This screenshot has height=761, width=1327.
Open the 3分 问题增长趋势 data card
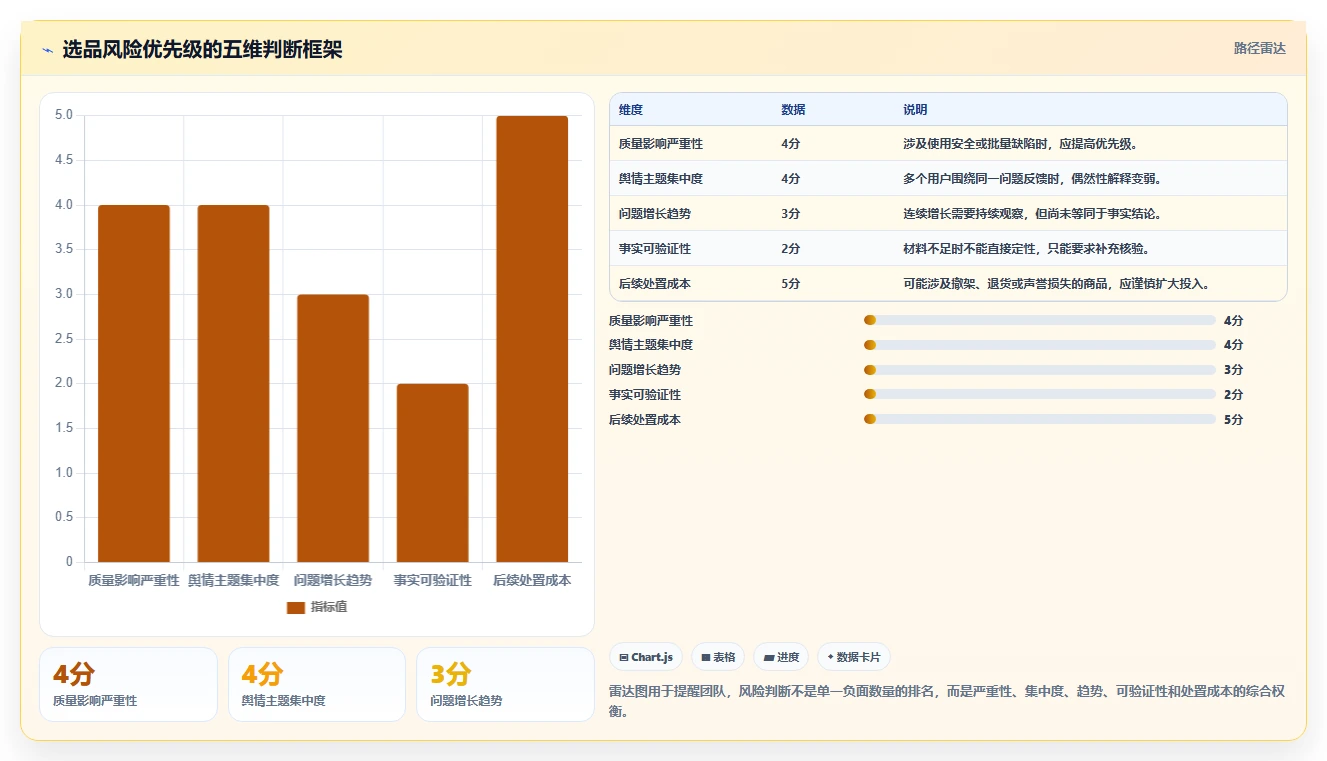(505, 684)
